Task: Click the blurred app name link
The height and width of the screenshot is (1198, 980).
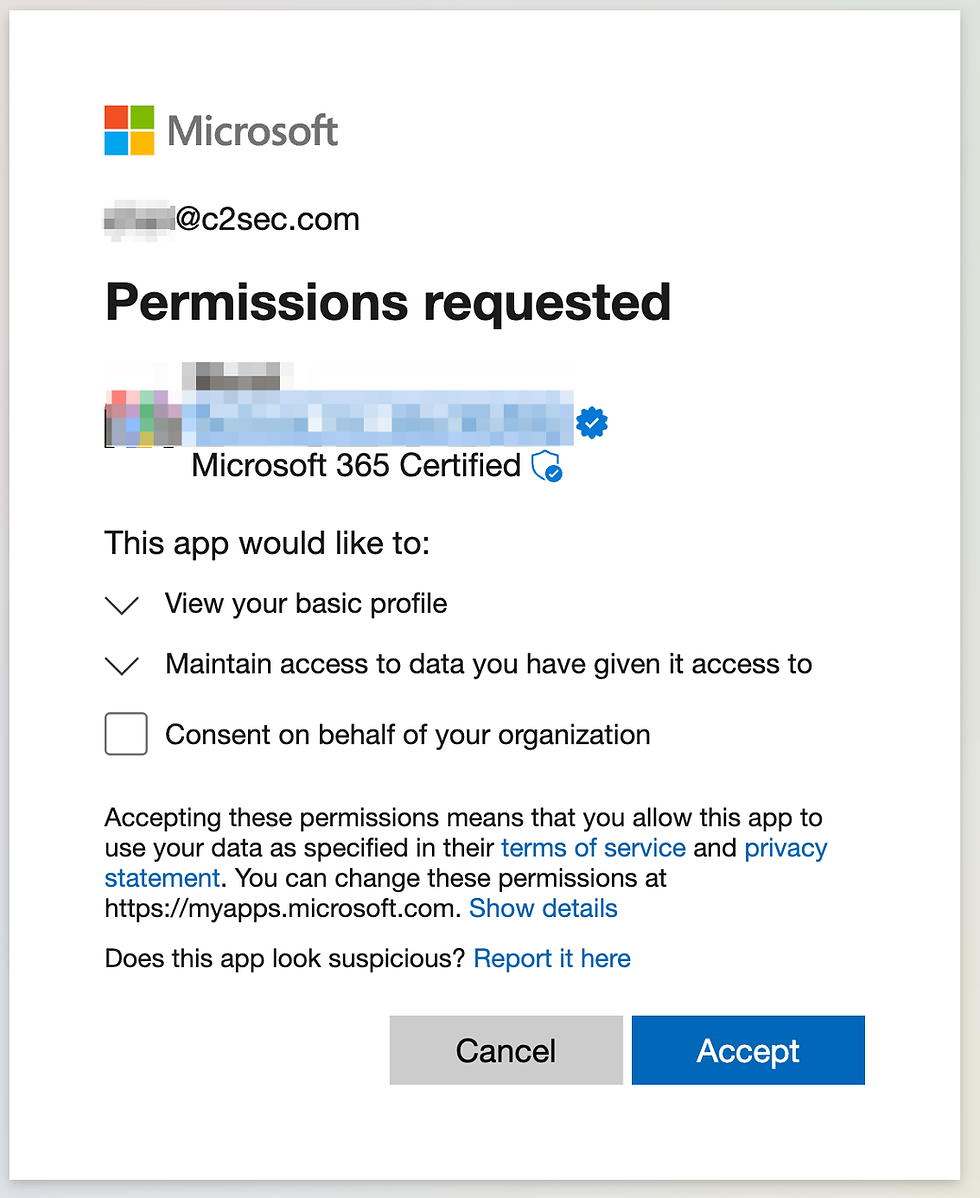Action: (x=378, y=418)
